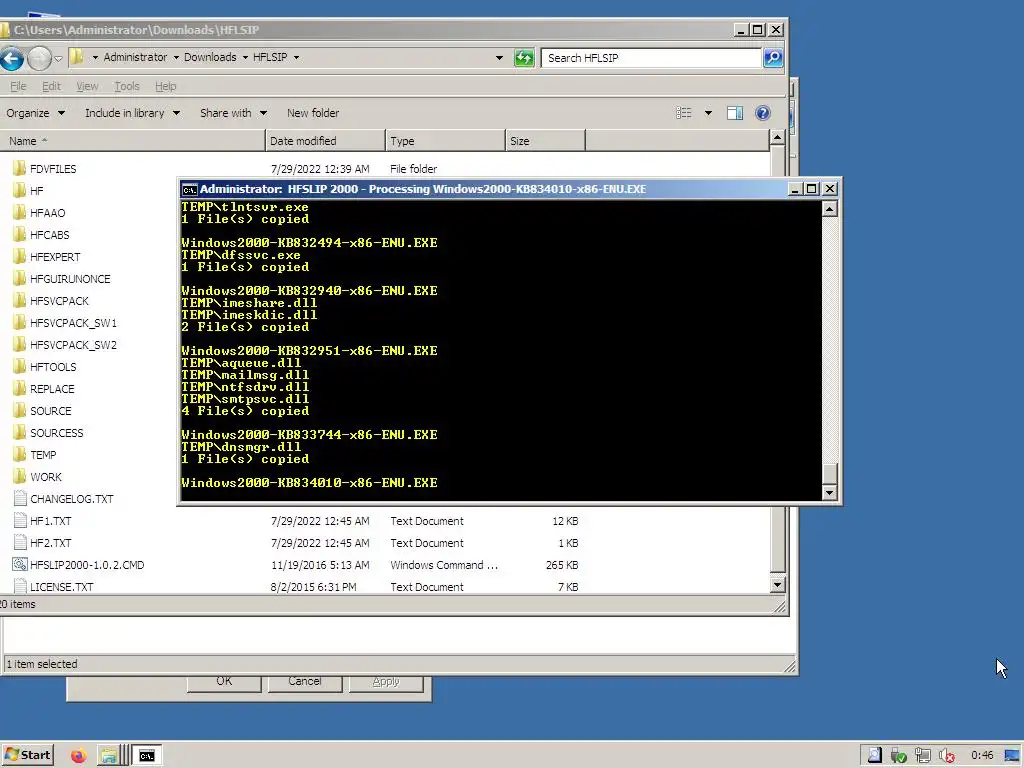Open the File menu

18,86
